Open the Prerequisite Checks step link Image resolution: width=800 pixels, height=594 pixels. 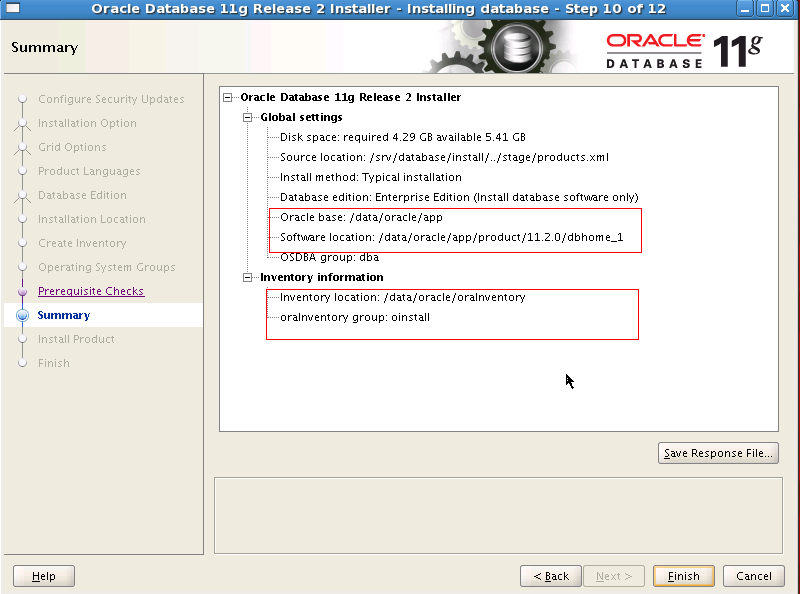tap(91, 291)
